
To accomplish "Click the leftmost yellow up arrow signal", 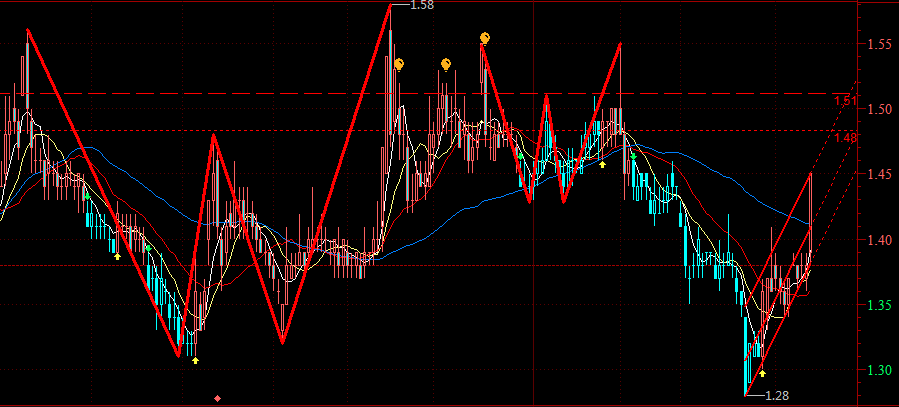I will click(118, 256).
